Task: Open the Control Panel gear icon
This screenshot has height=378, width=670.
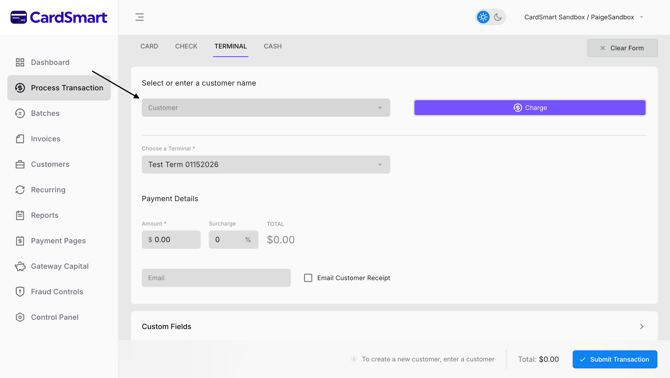Action: (x=20, y=317)
